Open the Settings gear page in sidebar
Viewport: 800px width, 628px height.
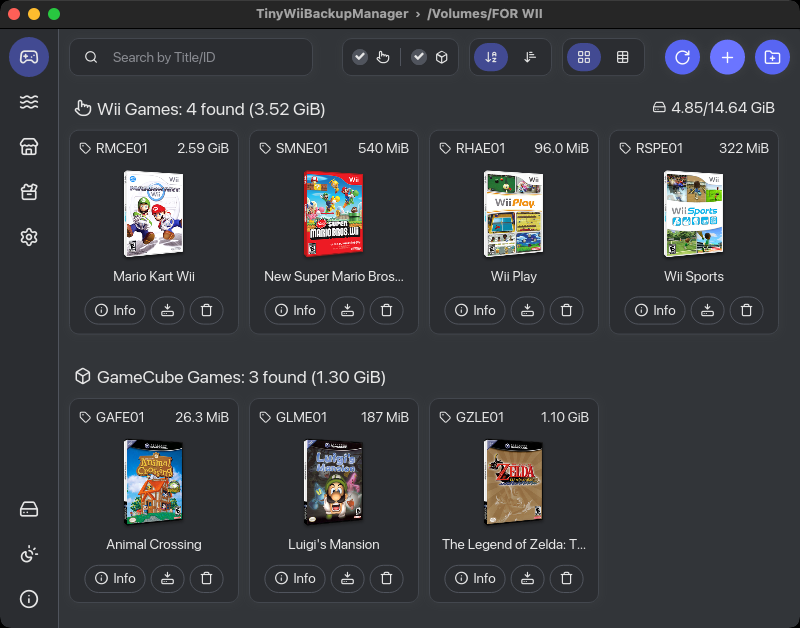point(29,237)
